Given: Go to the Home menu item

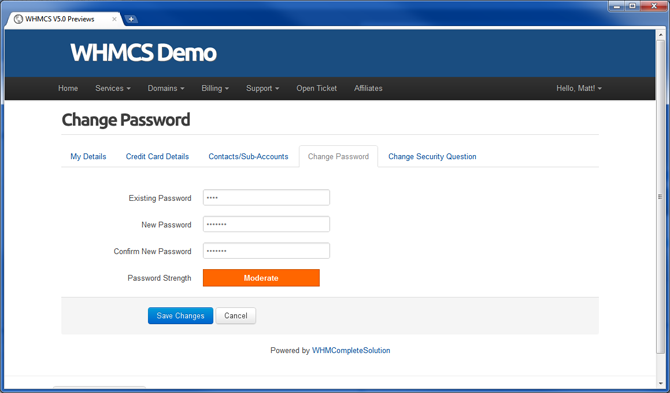Looking at the screenshot, I should point(68,88).
